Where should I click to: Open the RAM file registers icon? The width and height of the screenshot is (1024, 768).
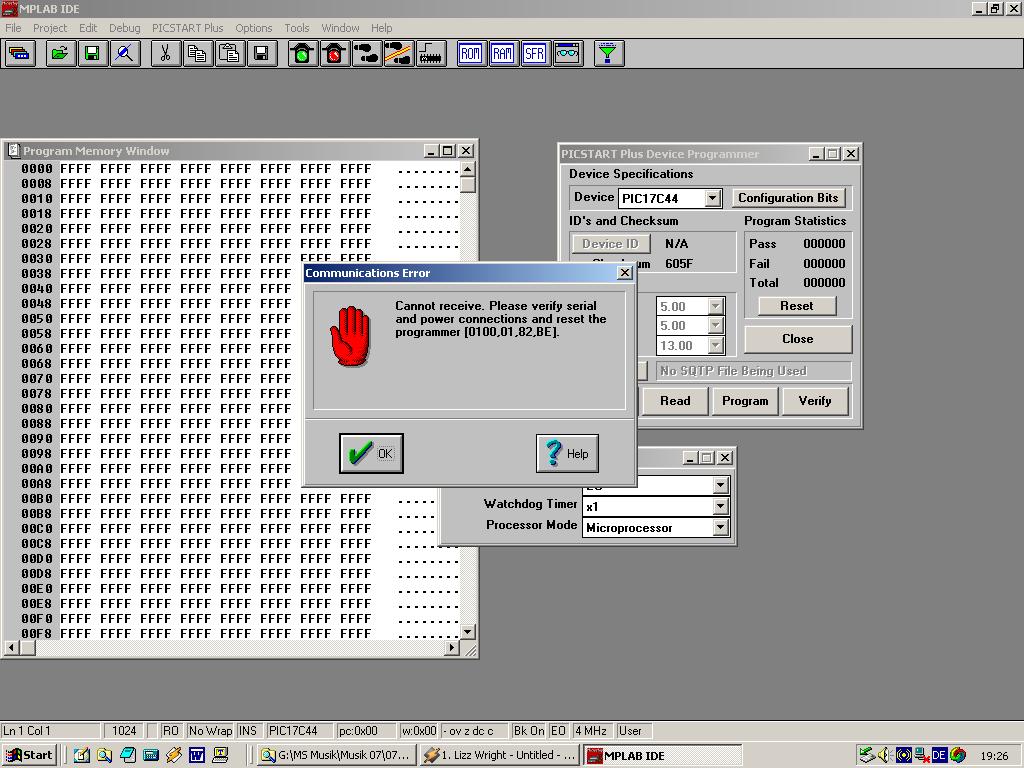(x=503, y=54)
